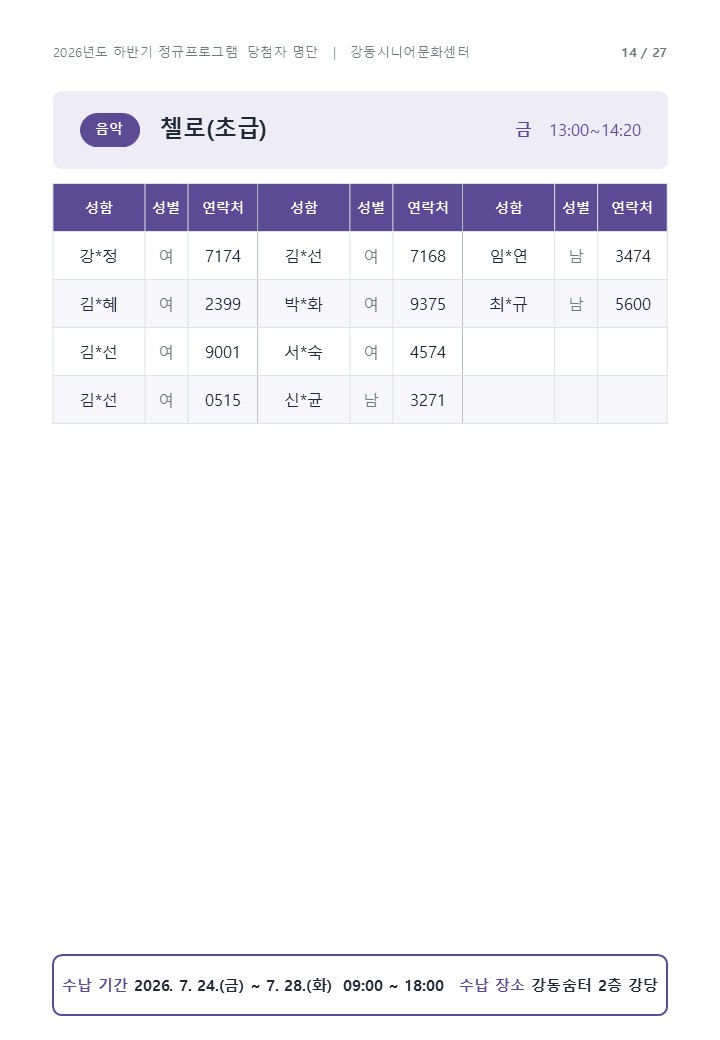This screenshot has height=1040, width=720.
Task: Click the first 성함 column header
Action: [x=99, y=208]
